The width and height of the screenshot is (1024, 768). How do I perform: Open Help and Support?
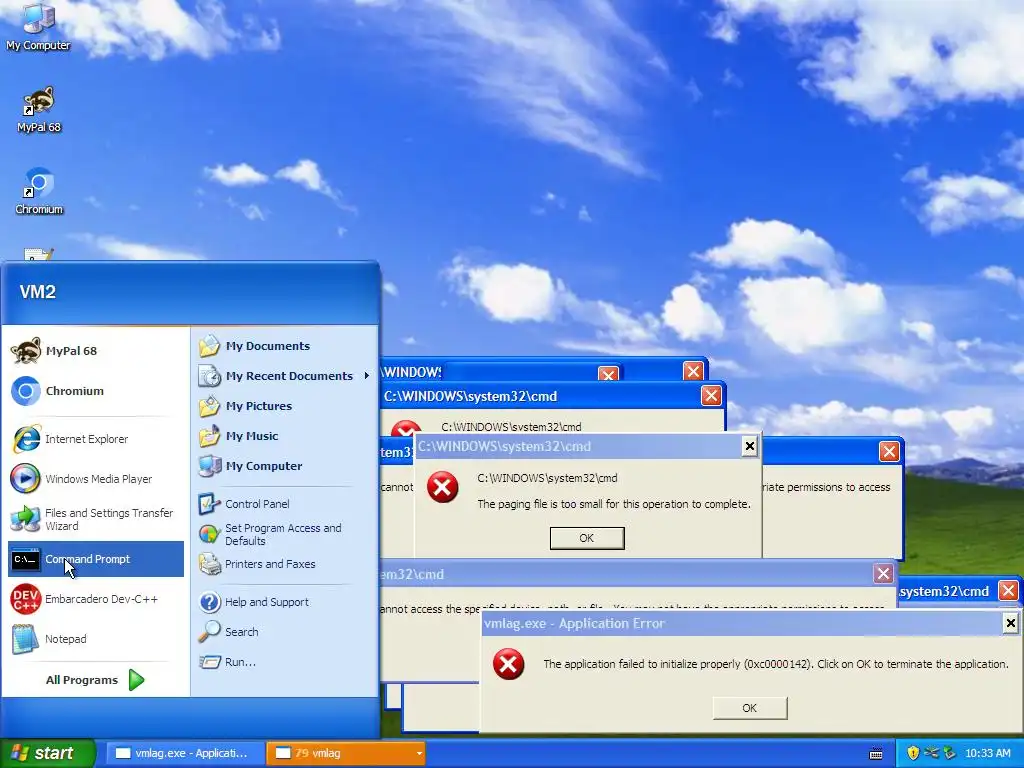click(x=284, y=601)
